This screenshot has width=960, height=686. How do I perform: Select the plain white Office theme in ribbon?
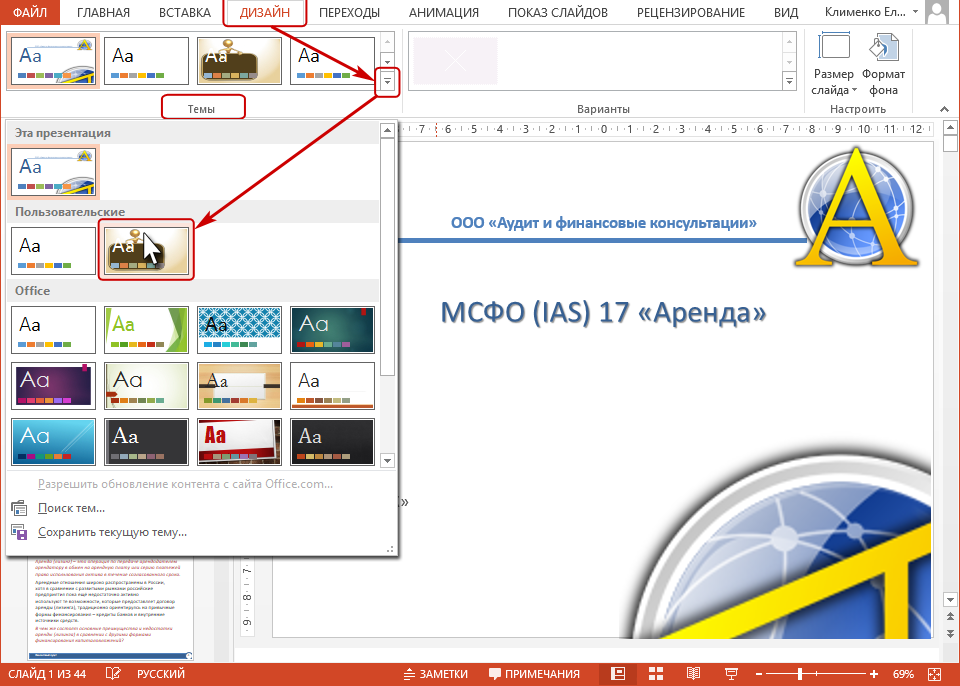(x=146, y=61)
